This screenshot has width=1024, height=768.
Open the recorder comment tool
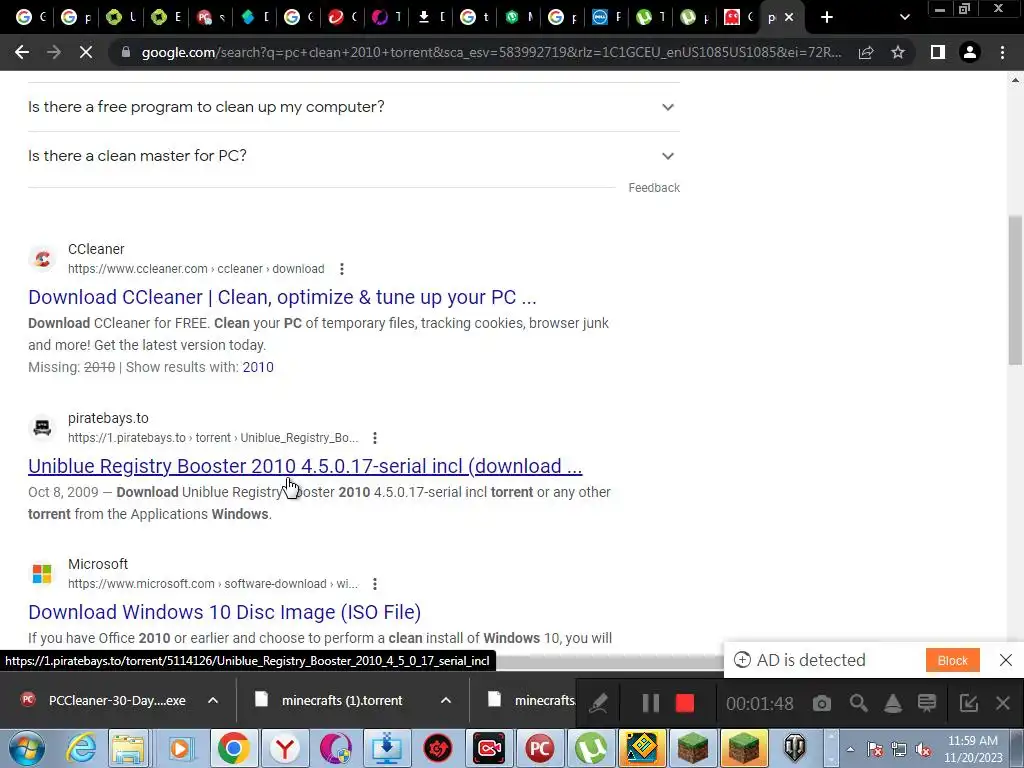pos(927,703)
